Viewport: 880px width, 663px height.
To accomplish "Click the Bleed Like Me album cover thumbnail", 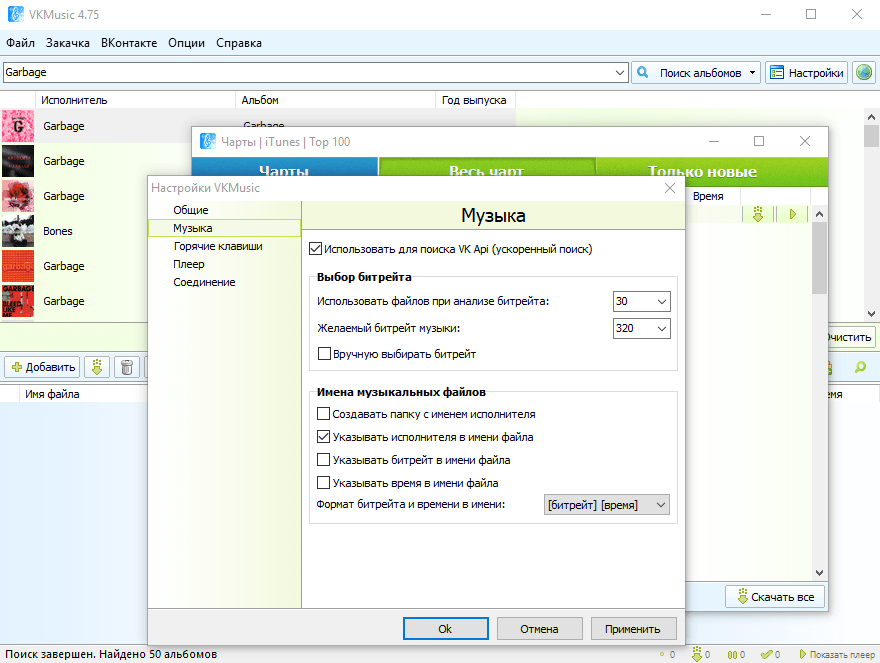I will 18,301.
